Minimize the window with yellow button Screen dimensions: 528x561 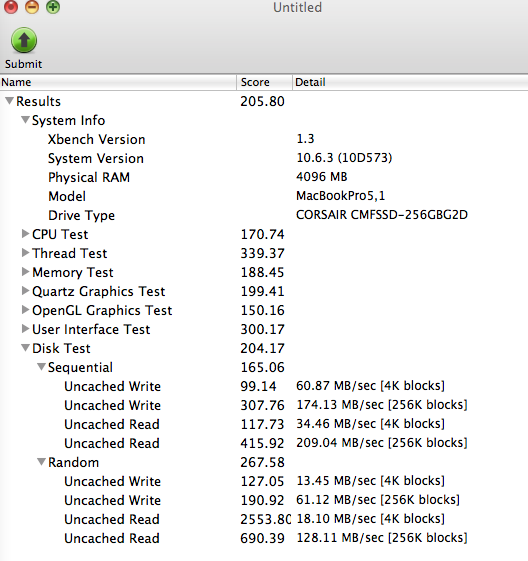coord(32,7)
